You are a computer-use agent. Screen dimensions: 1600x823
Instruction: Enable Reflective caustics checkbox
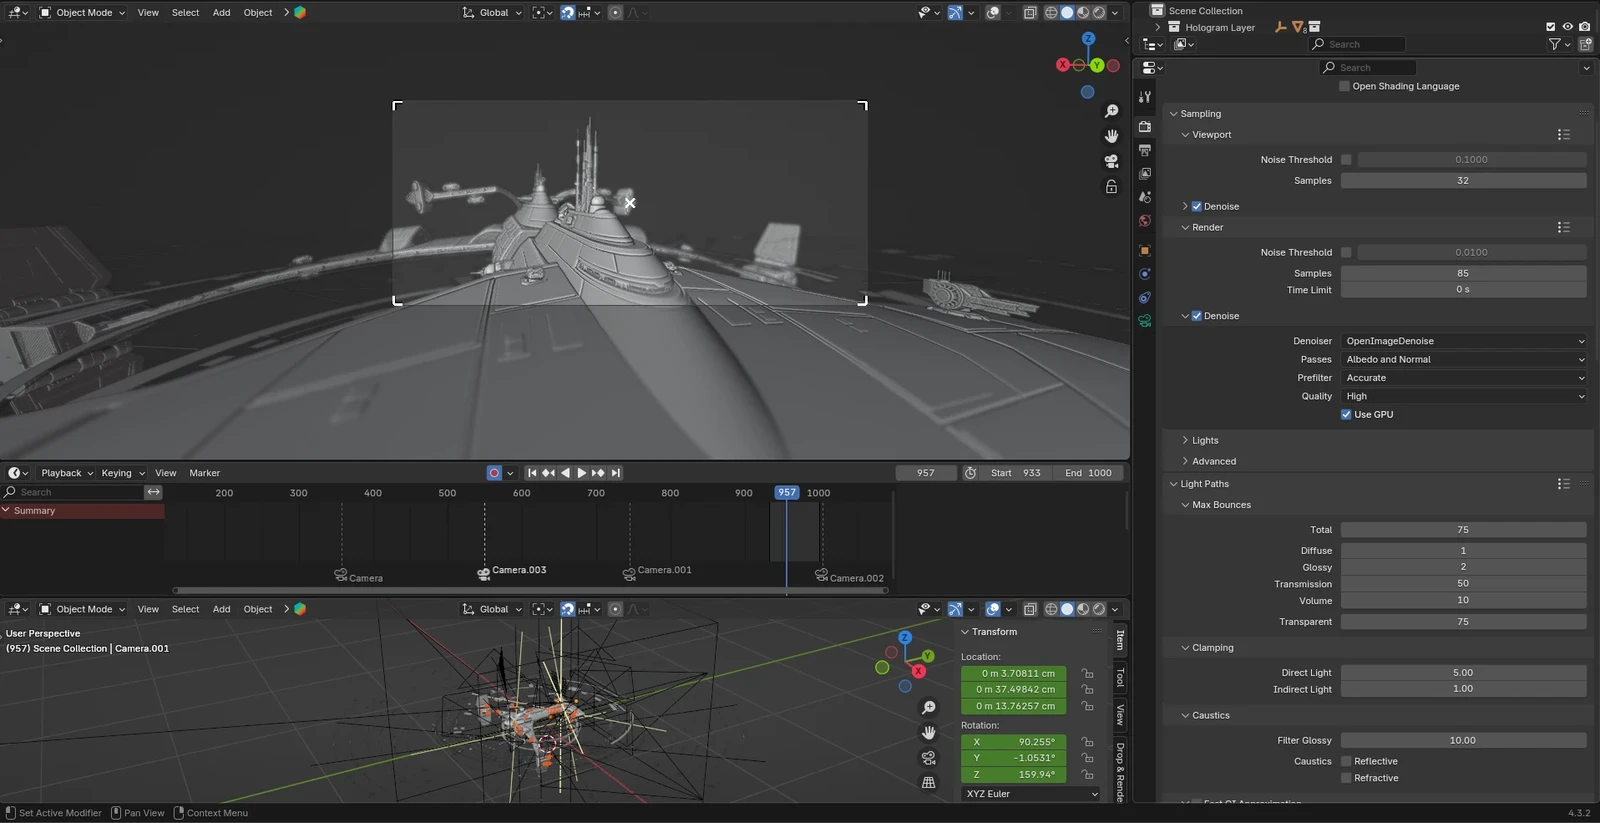(x=1346, y=762)
